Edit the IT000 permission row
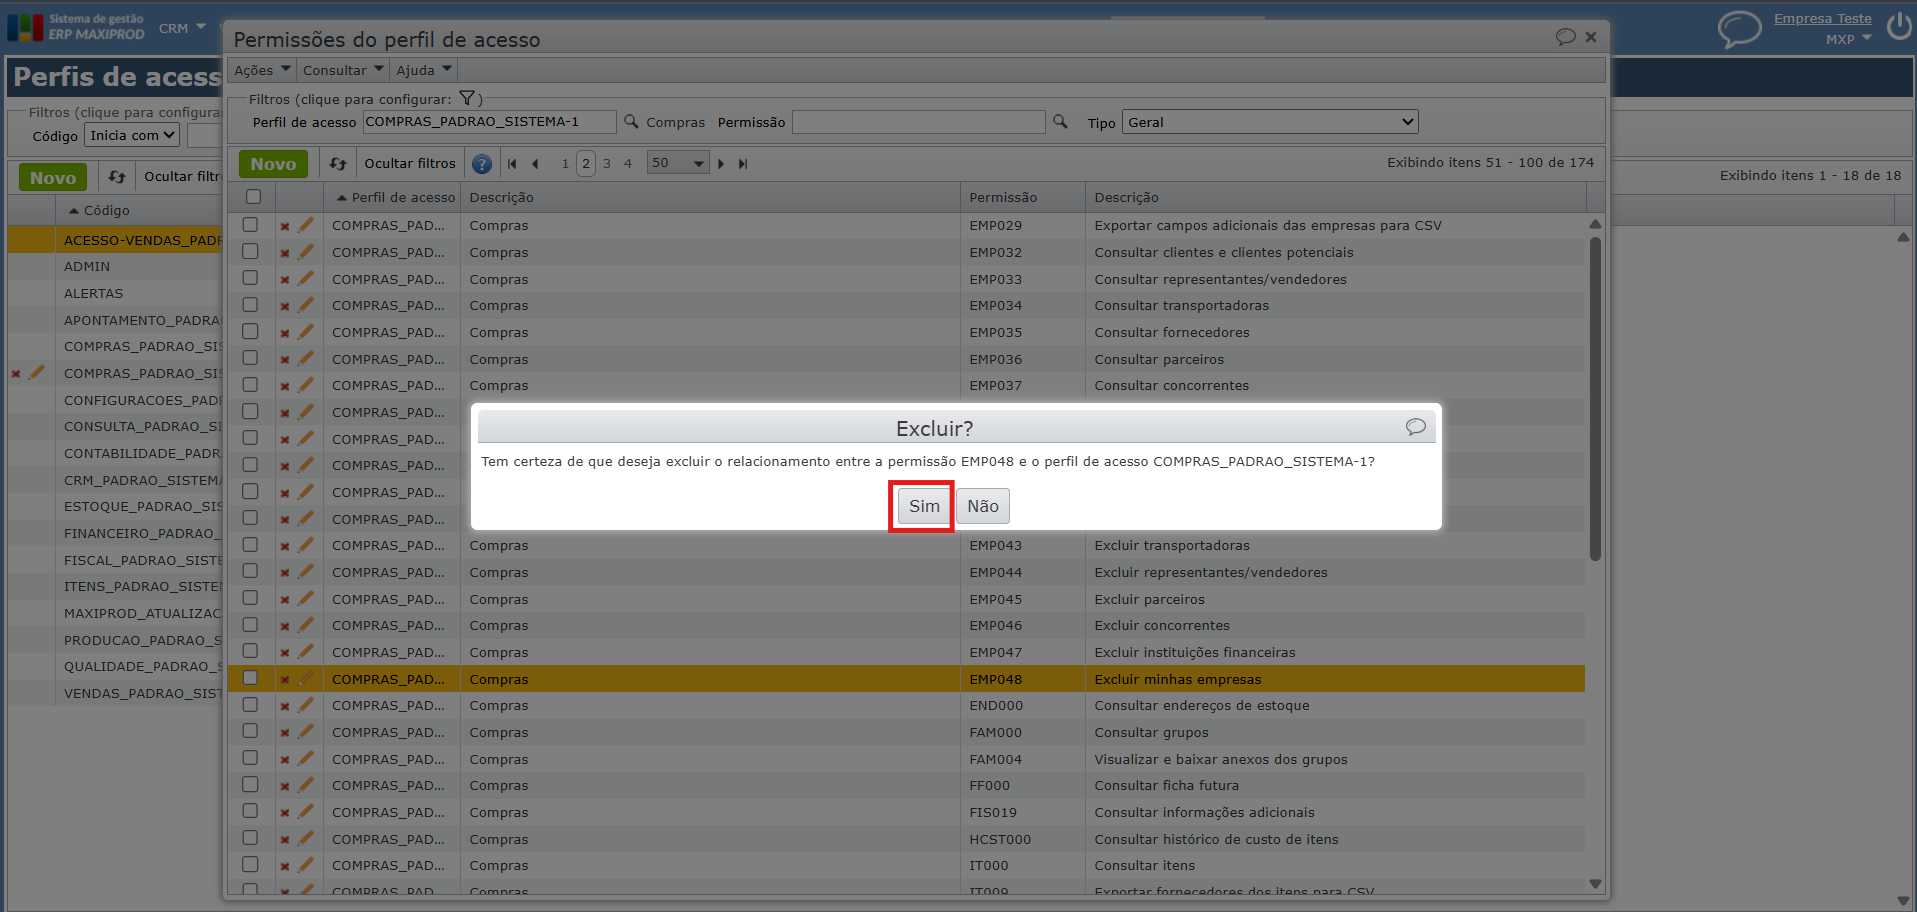The image size is (1917, 912). (x=305, y=865)
